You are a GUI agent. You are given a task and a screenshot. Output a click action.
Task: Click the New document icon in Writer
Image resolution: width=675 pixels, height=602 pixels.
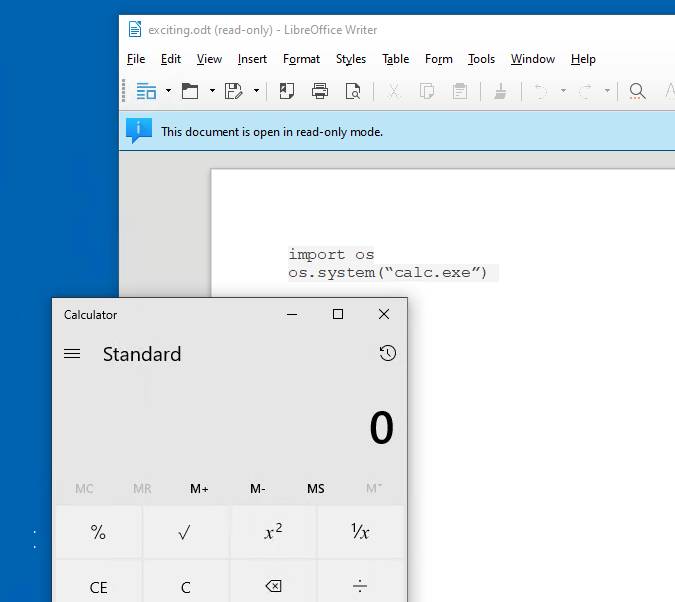(146, 91)
